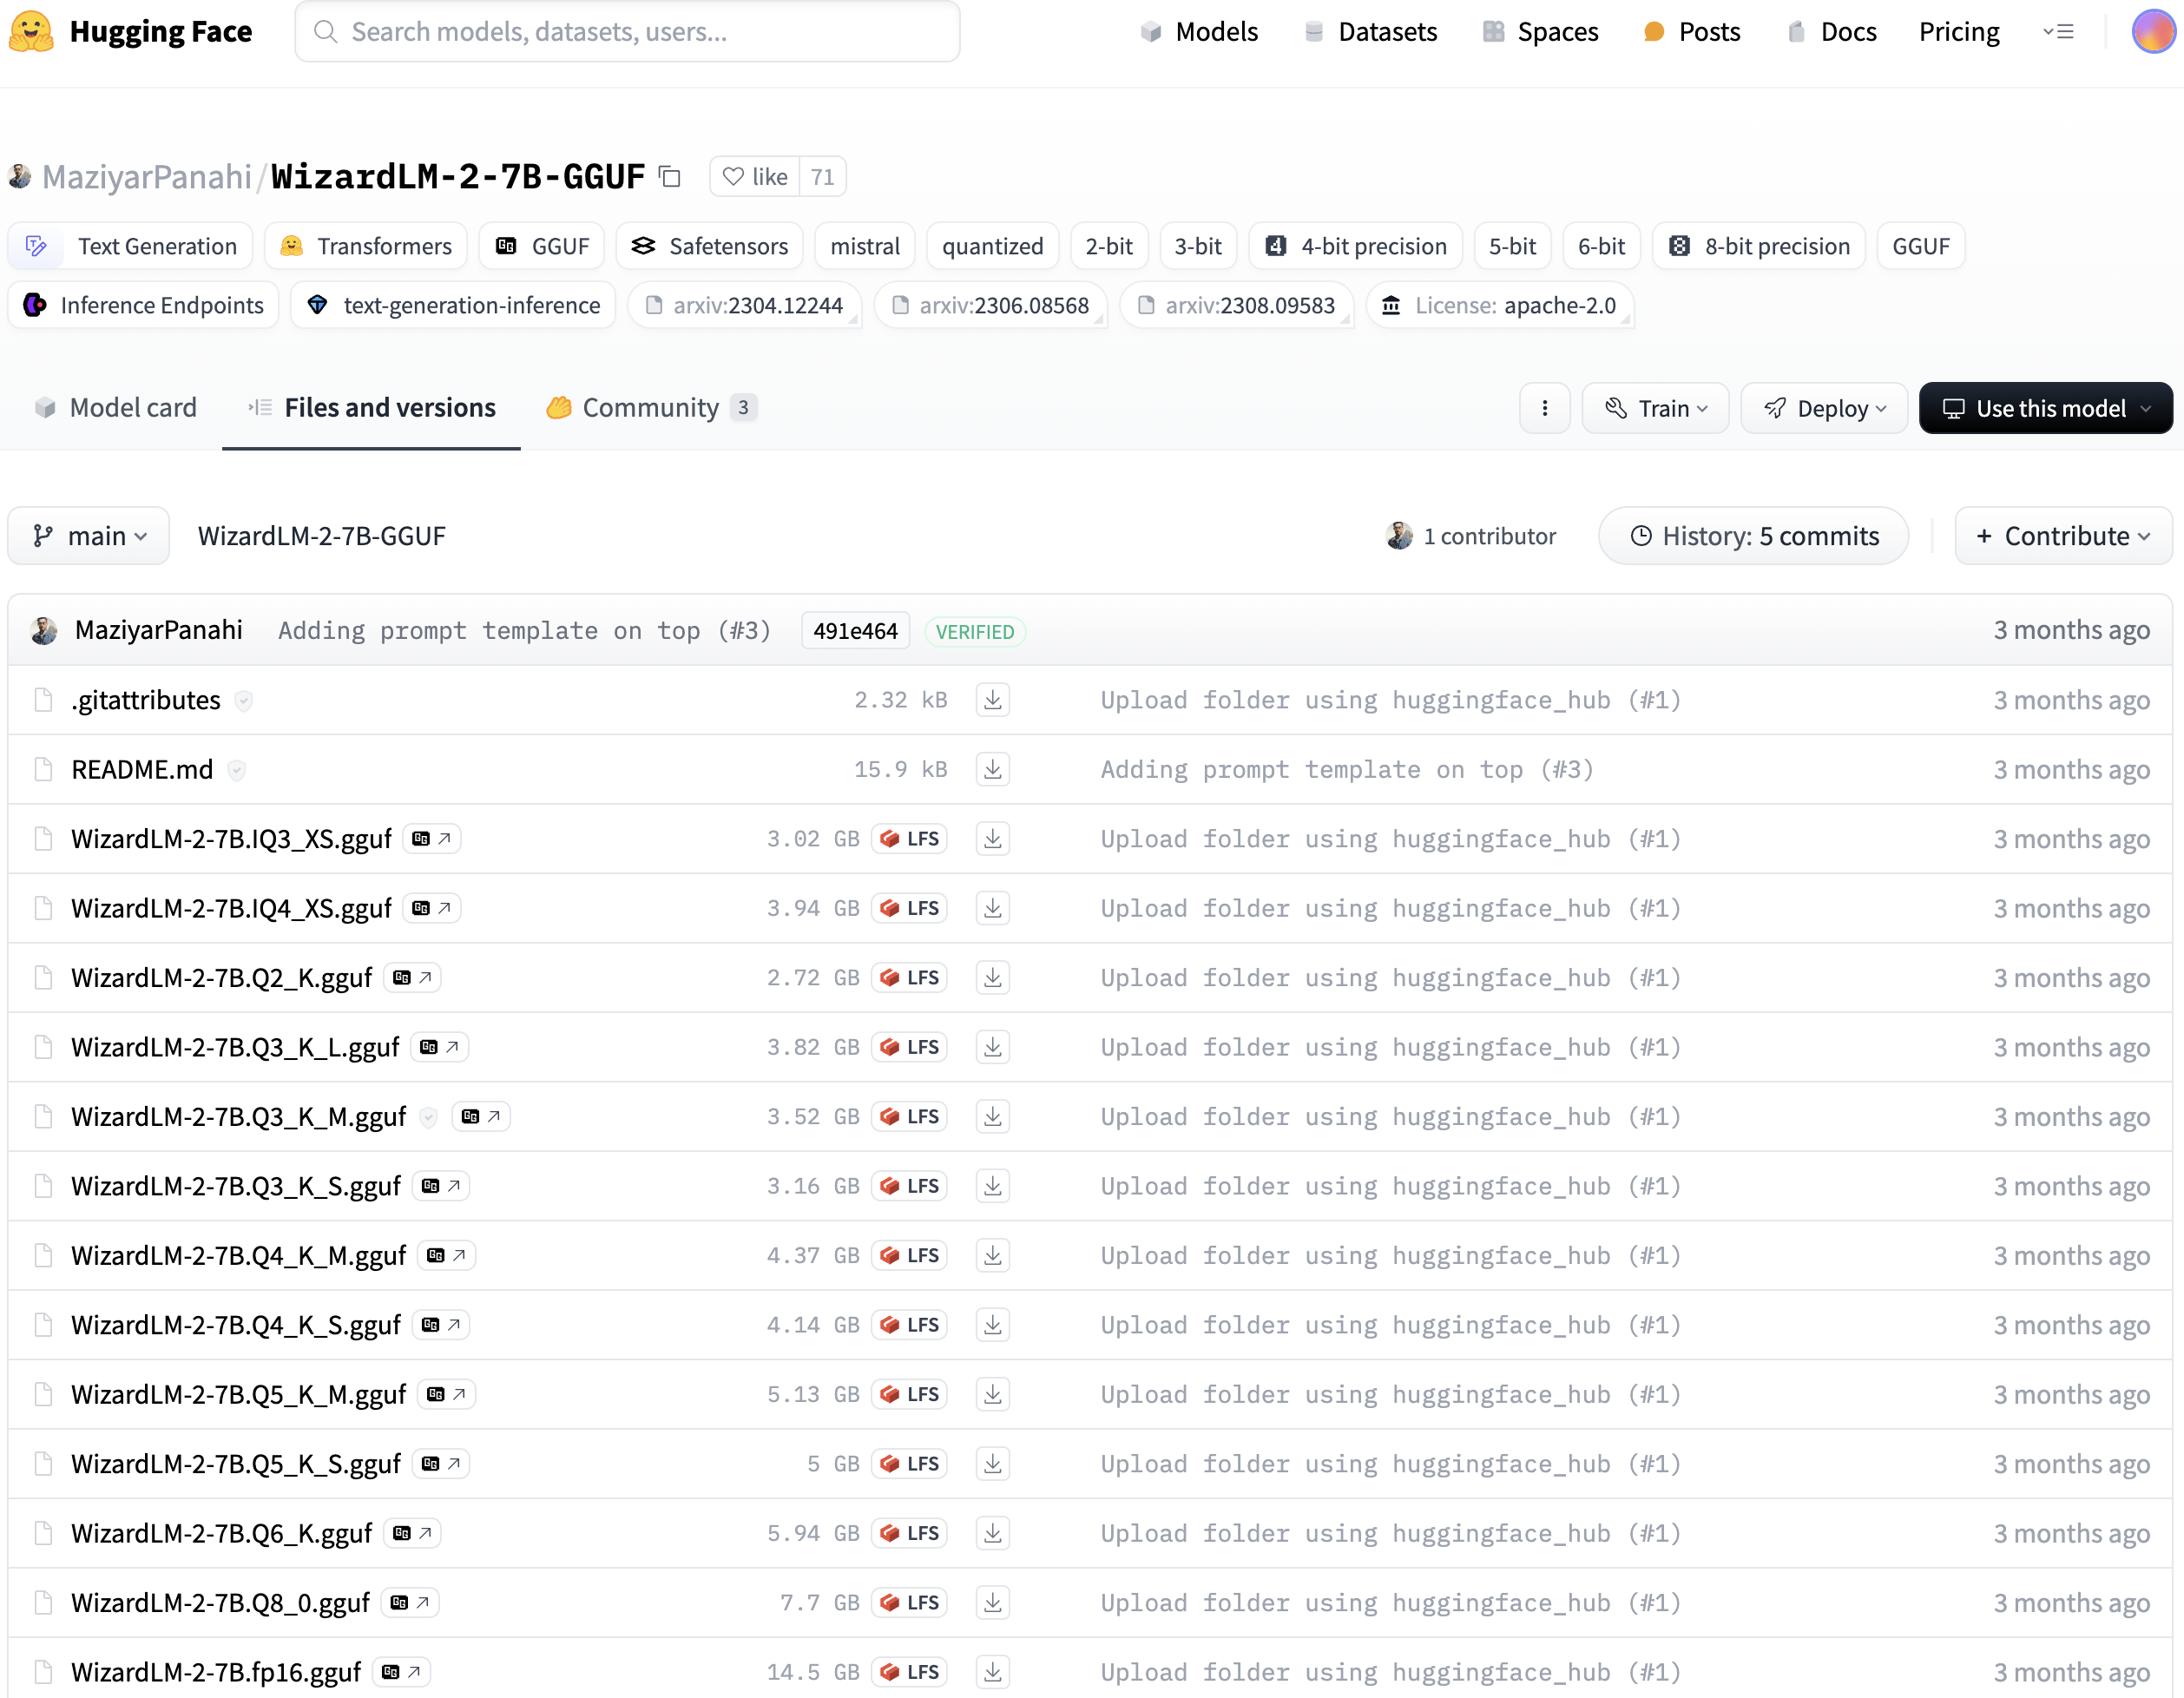Copy model name with the copy icon
Image resolution: width=2184 pixels, height=1698 pixels.
(670, 177)
